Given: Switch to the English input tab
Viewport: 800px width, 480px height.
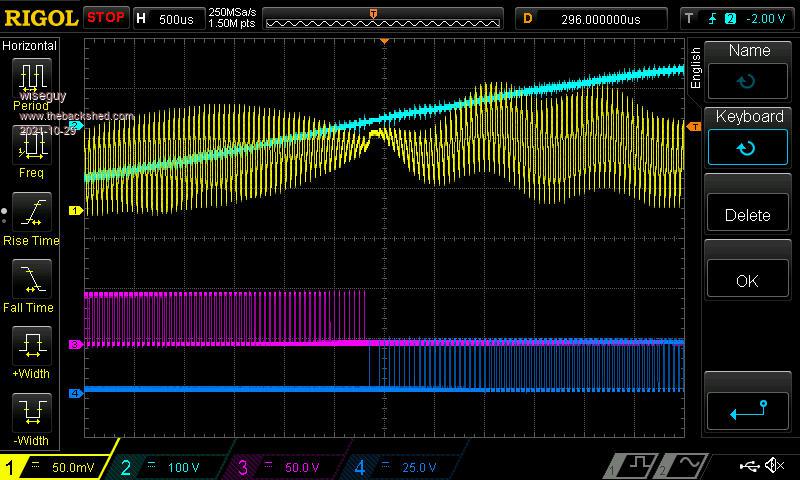Looking at the screenshot, I should [696, 70].
